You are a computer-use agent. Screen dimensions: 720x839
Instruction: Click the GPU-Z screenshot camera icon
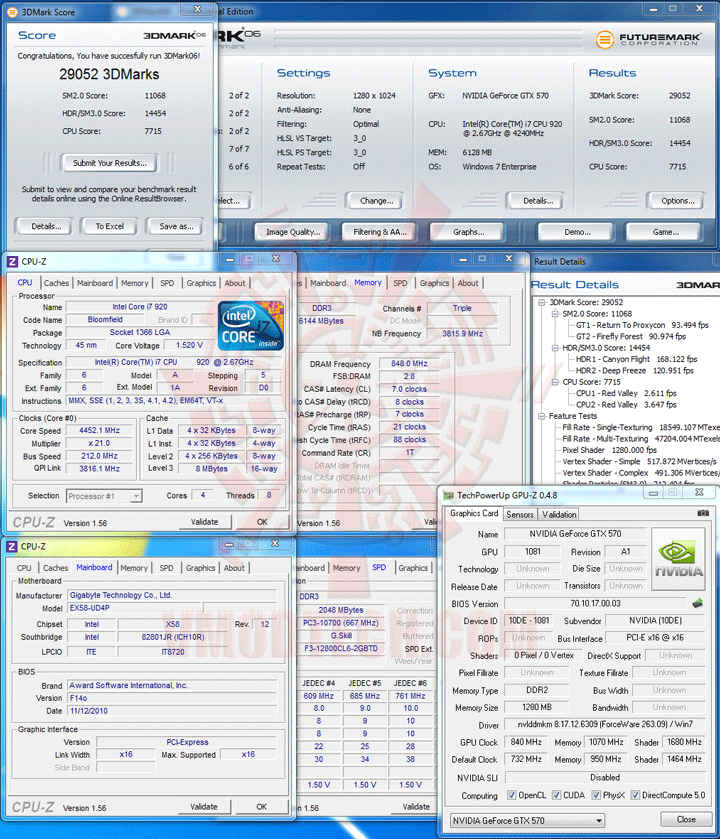pyautogui.click(x=703, y=513)
